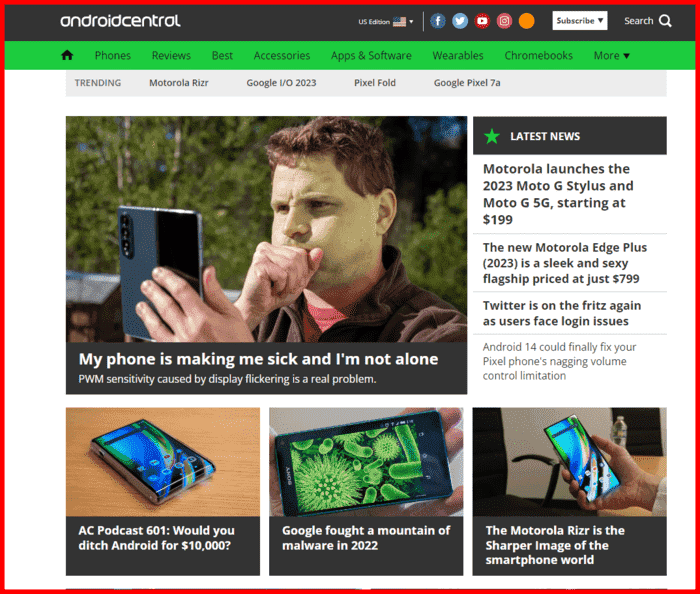Open the Instagram social icon

coord(504,21)
